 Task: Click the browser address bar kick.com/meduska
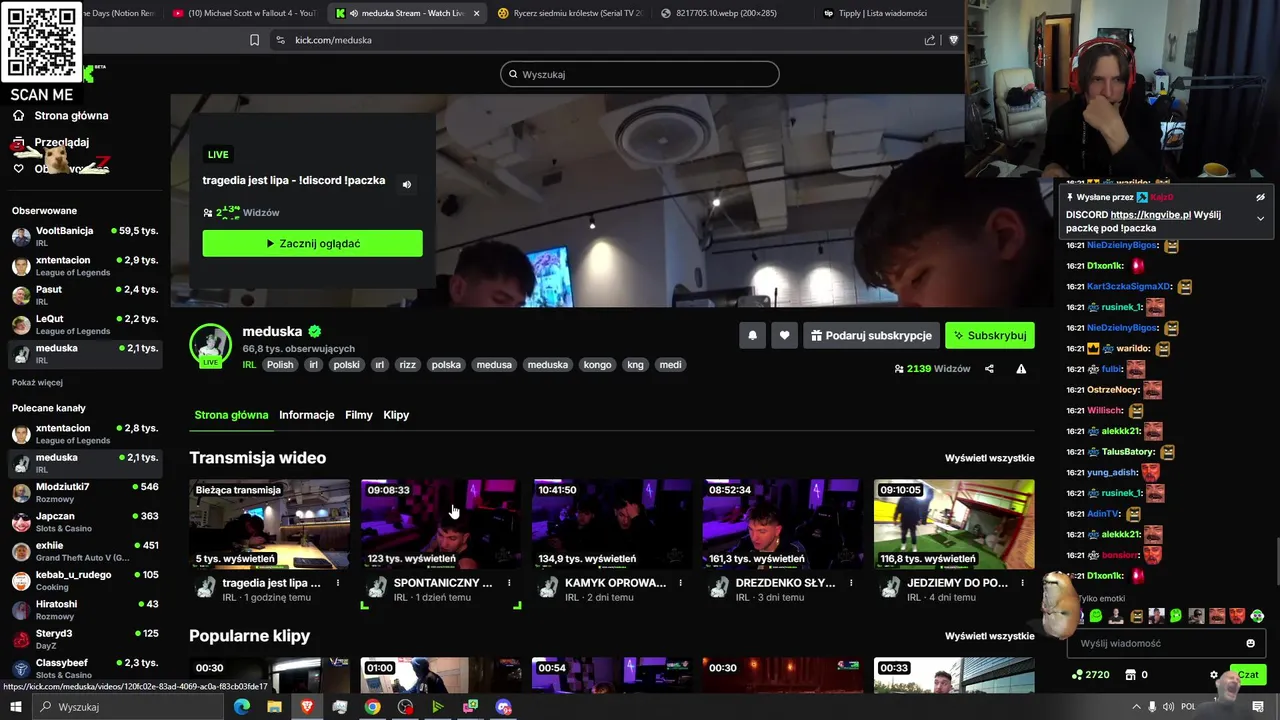(600, 40)
